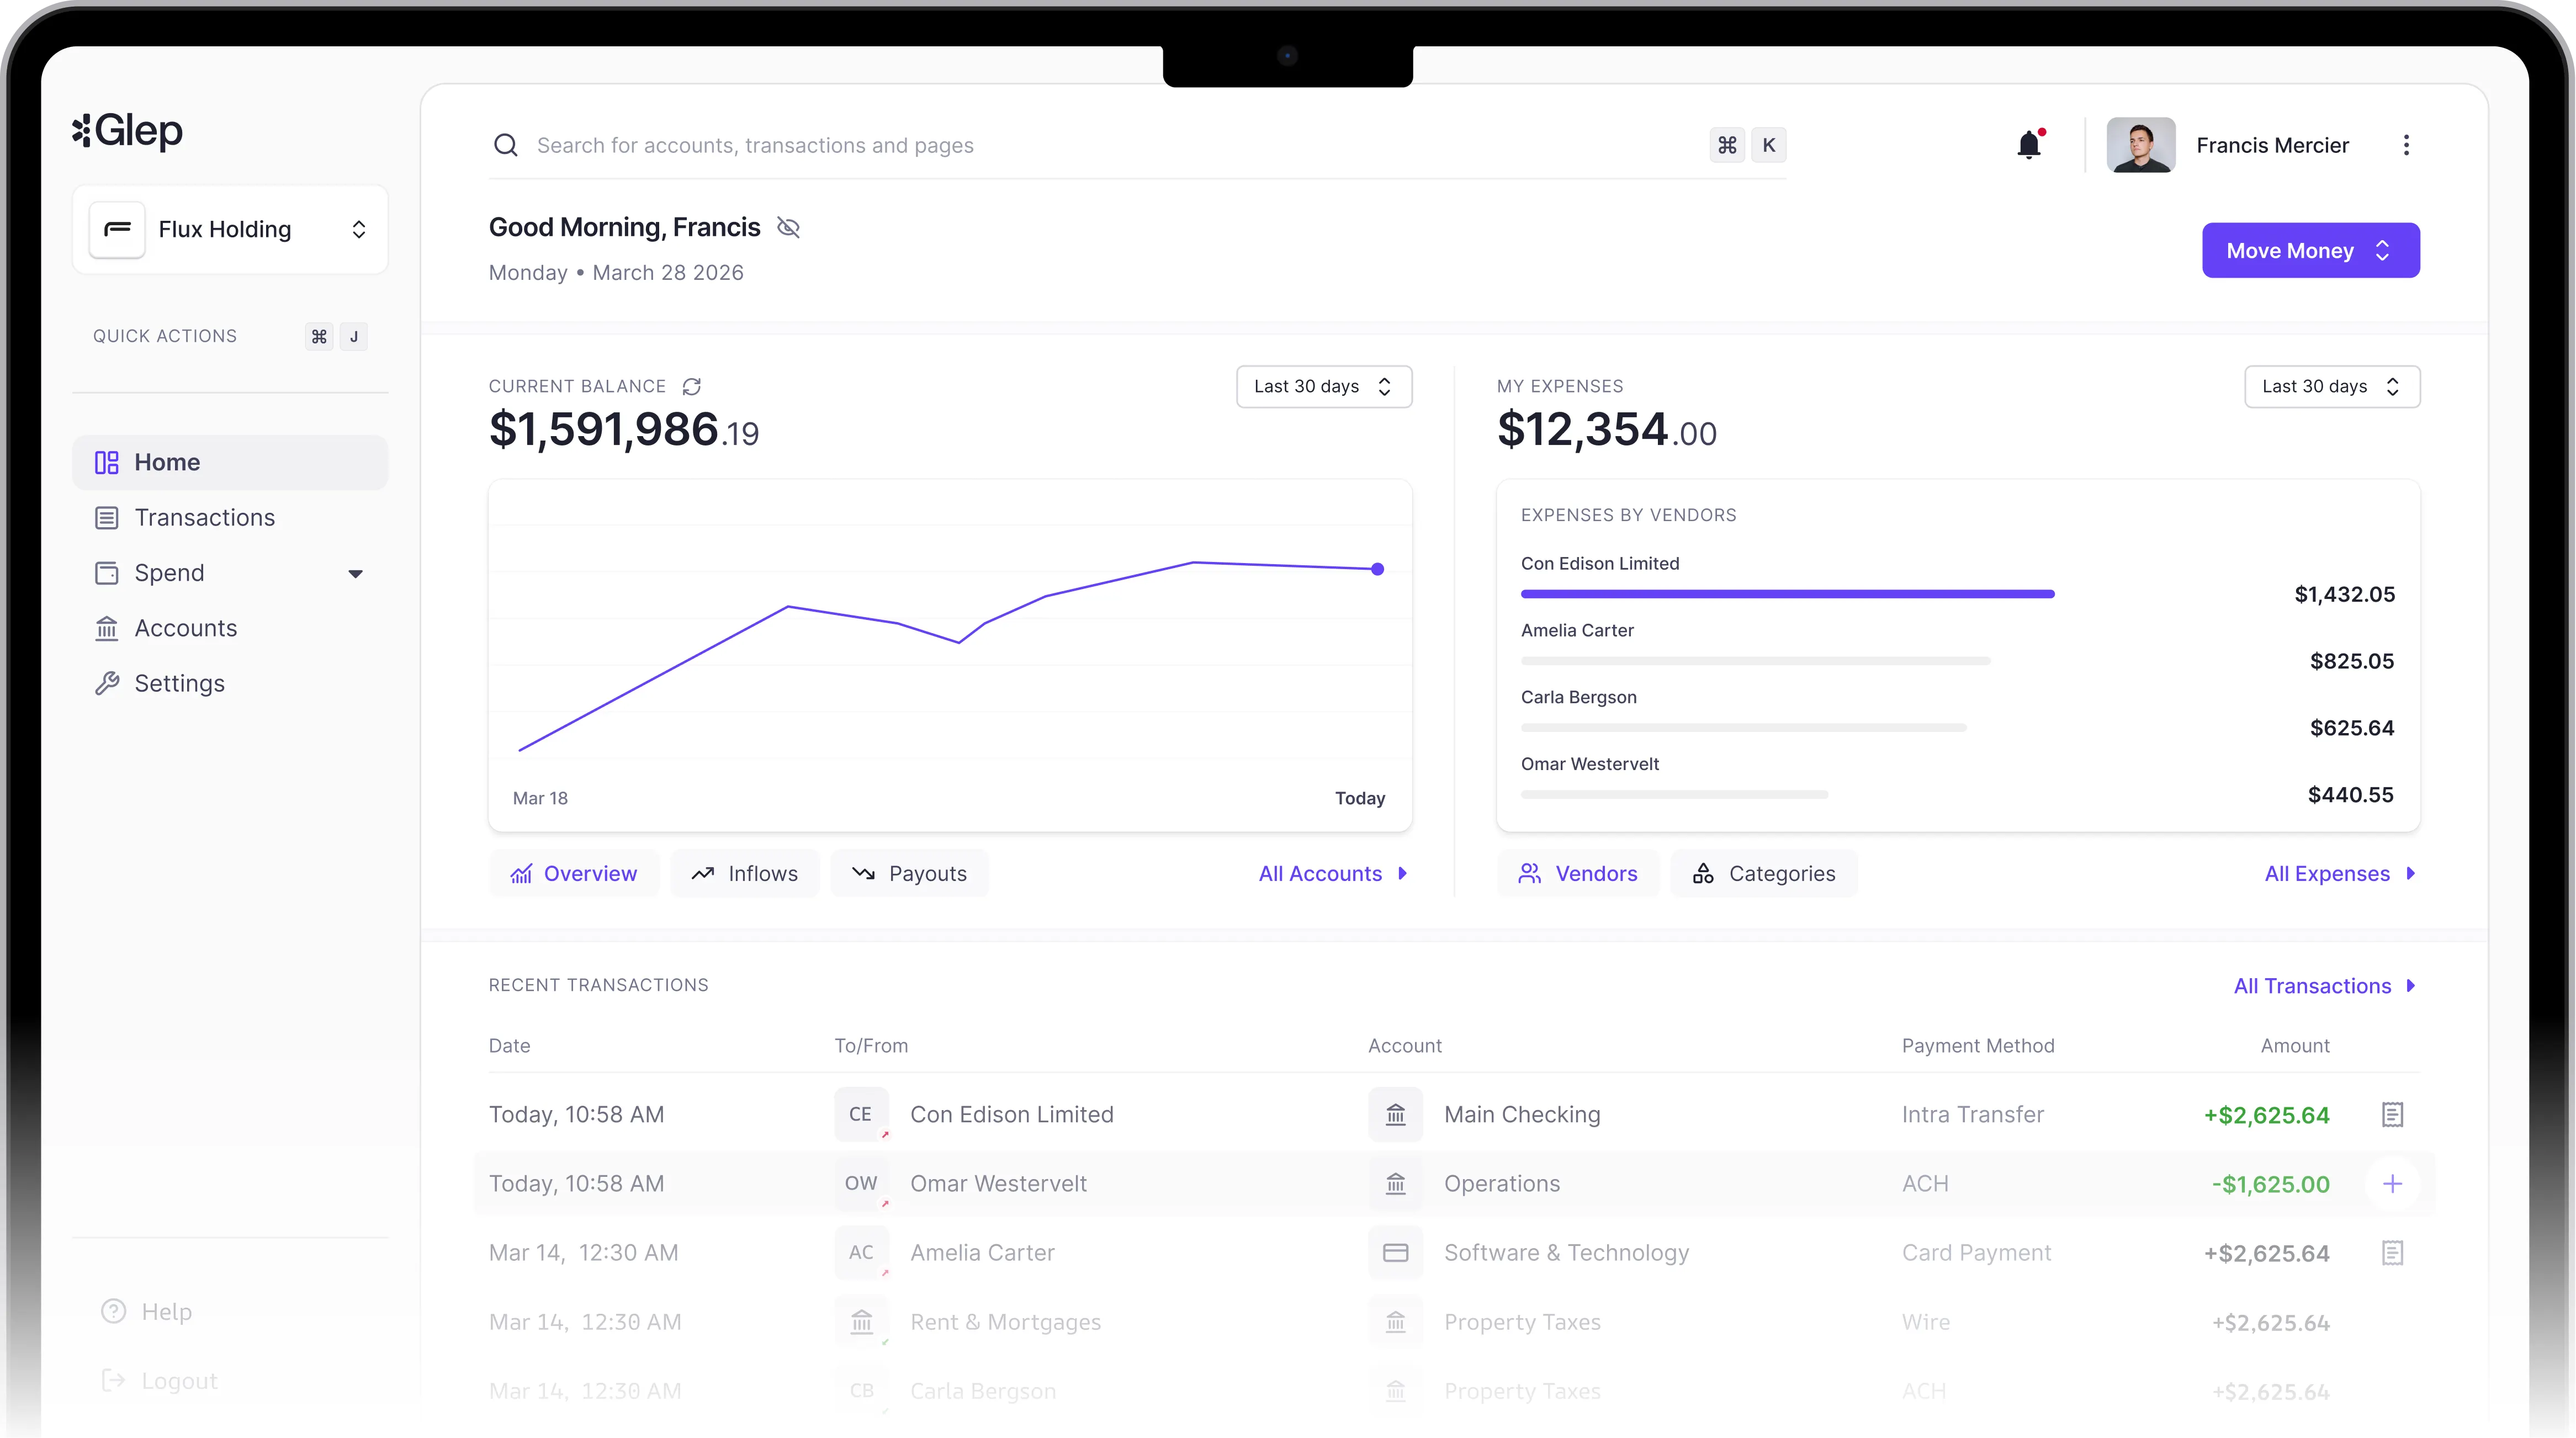
Task: Open Move Money dropdown button
Action: coord(2310,250)
